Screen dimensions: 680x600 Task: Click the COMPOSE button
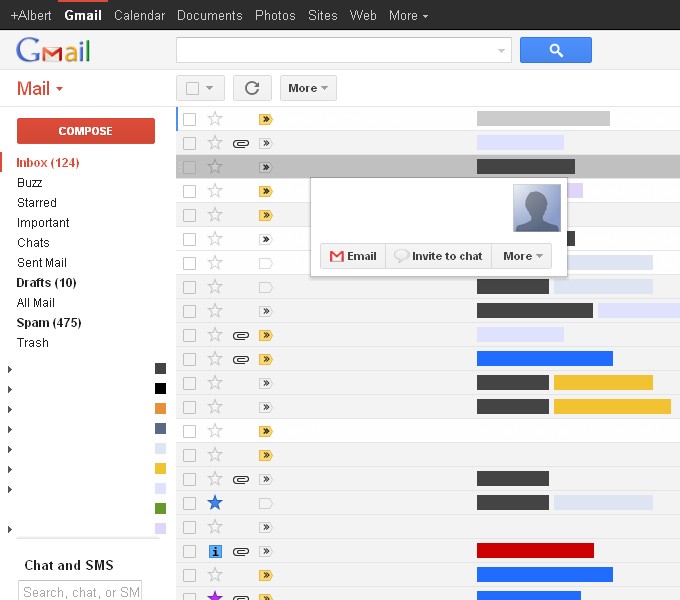click(86, 131)
